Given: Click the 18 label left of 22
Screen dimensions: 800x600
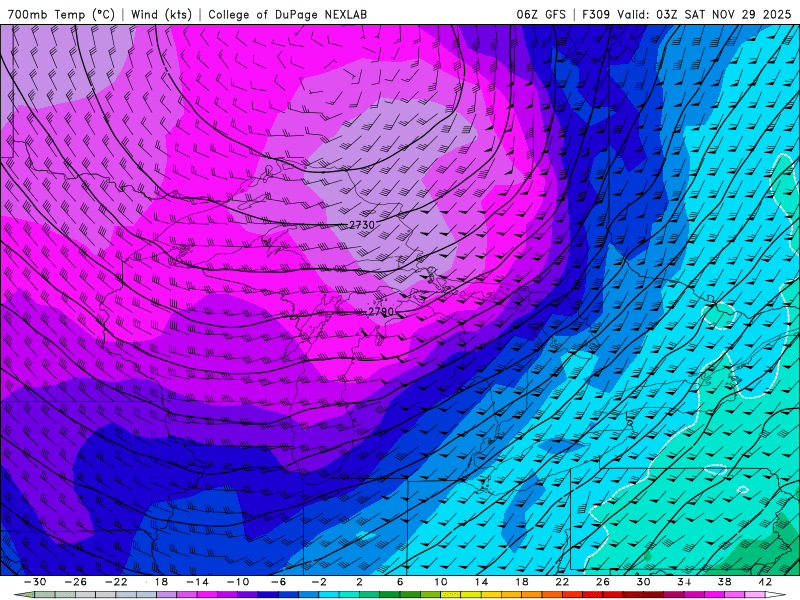Looking at the screenshot, I should tap(521, 582).
